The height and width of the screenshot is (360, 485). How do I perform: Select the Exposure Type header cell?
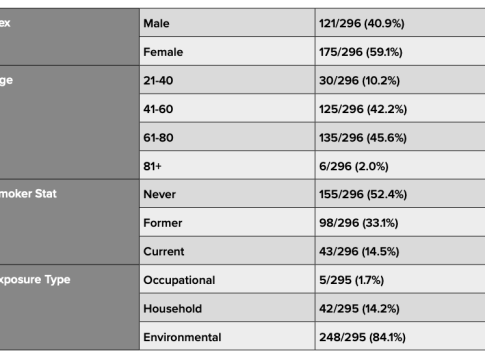(x=69, y=307)
